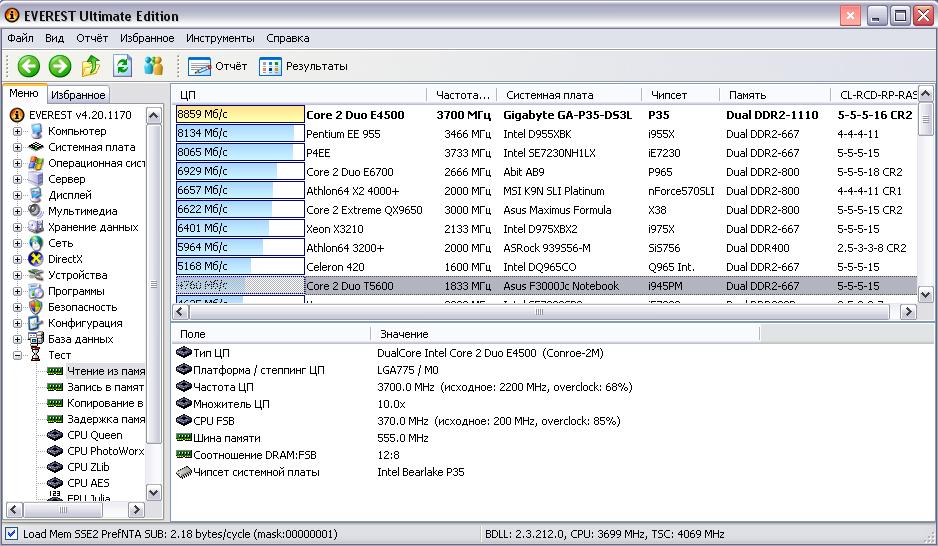The width and height of the screenshot is (938, 546).
Task: Toggle the checkbox in the status bar
Action: (11, 534)
